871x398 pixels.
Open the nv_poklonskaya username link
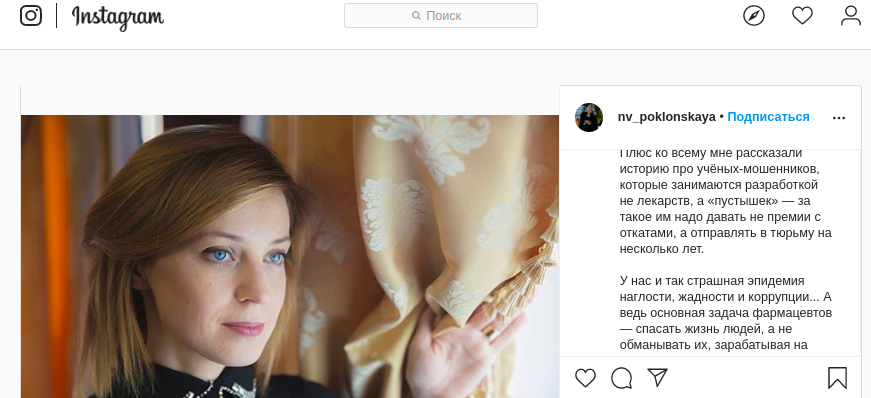click(666, 117)
